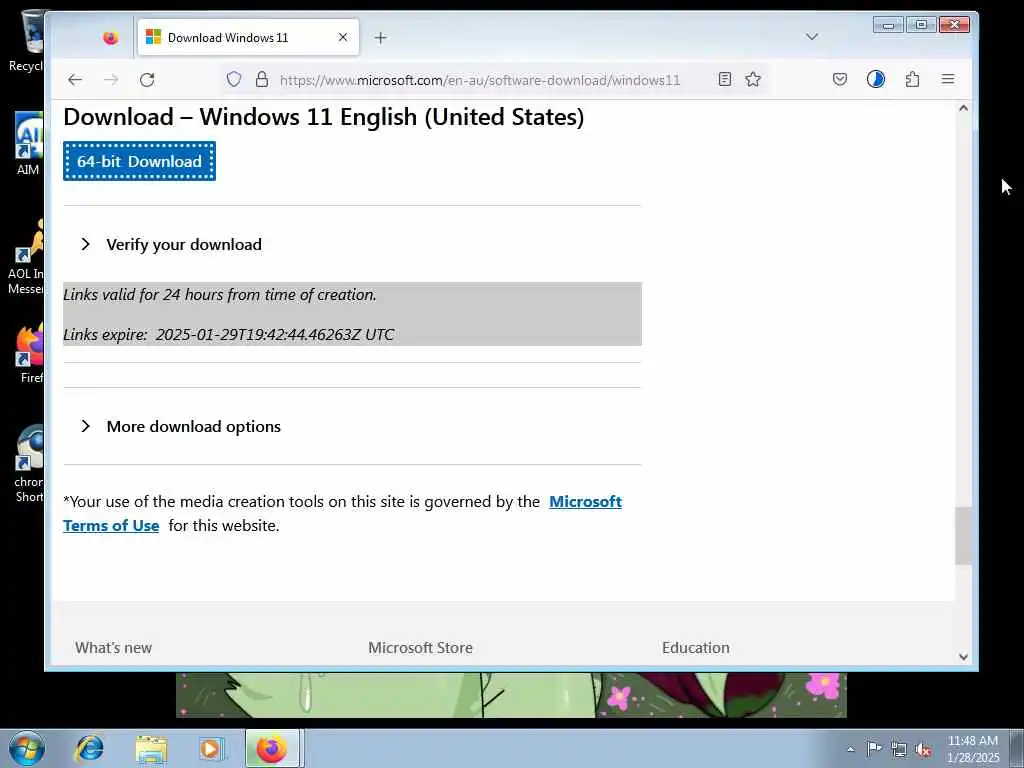The image size is (1024, 768).
Task: Open a new tab with plus button
Action: click(x=381, y=38)
